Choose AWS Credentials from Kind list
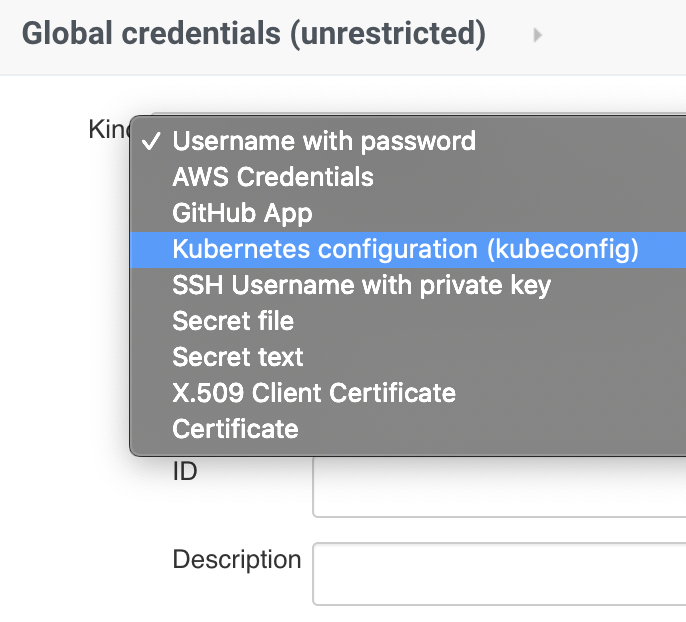The width and height of the screenshot is (686, 622). [273, 177]
